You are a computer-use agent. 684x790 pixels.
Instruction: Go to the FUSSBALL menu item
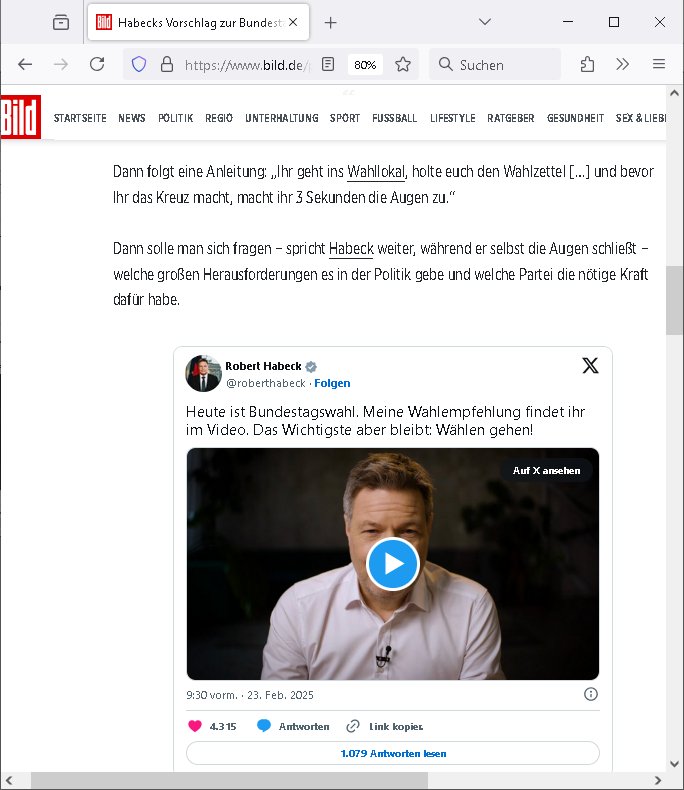click(x=394, y=118)
